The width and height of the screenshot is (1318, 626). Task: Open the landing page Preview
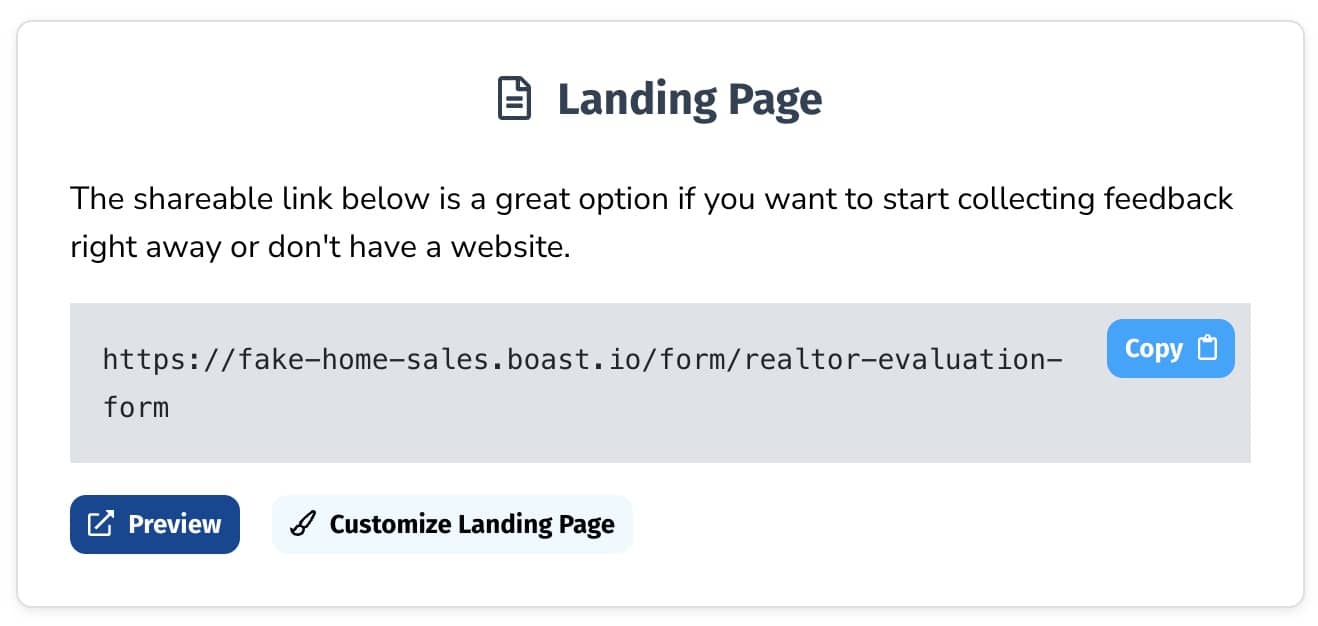coord(155,524)
